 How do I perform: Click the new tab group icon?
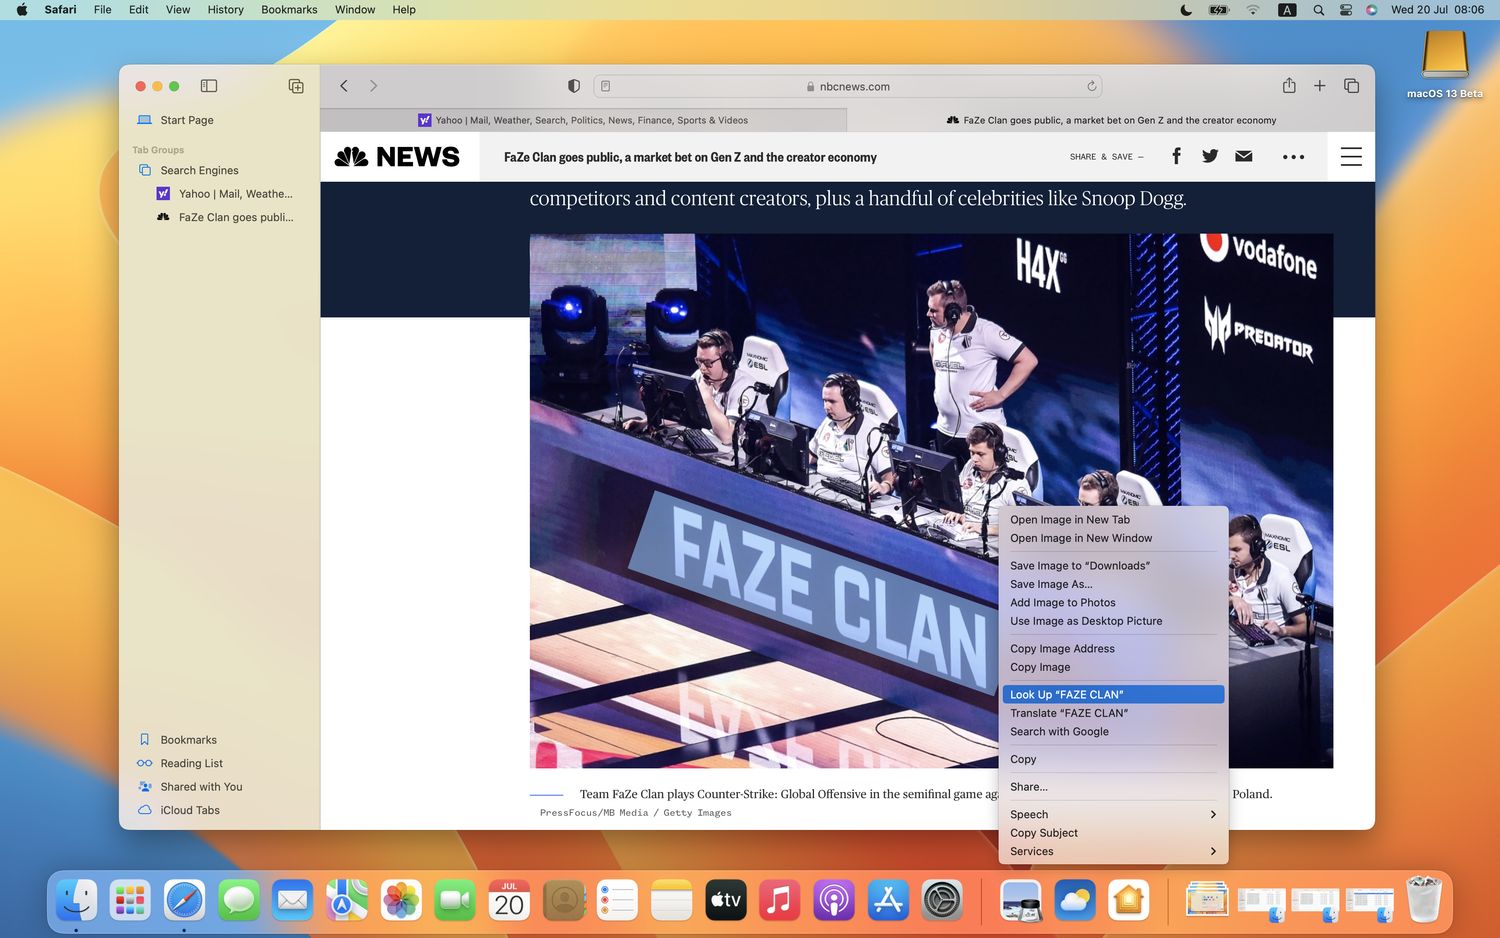(296, 86)
